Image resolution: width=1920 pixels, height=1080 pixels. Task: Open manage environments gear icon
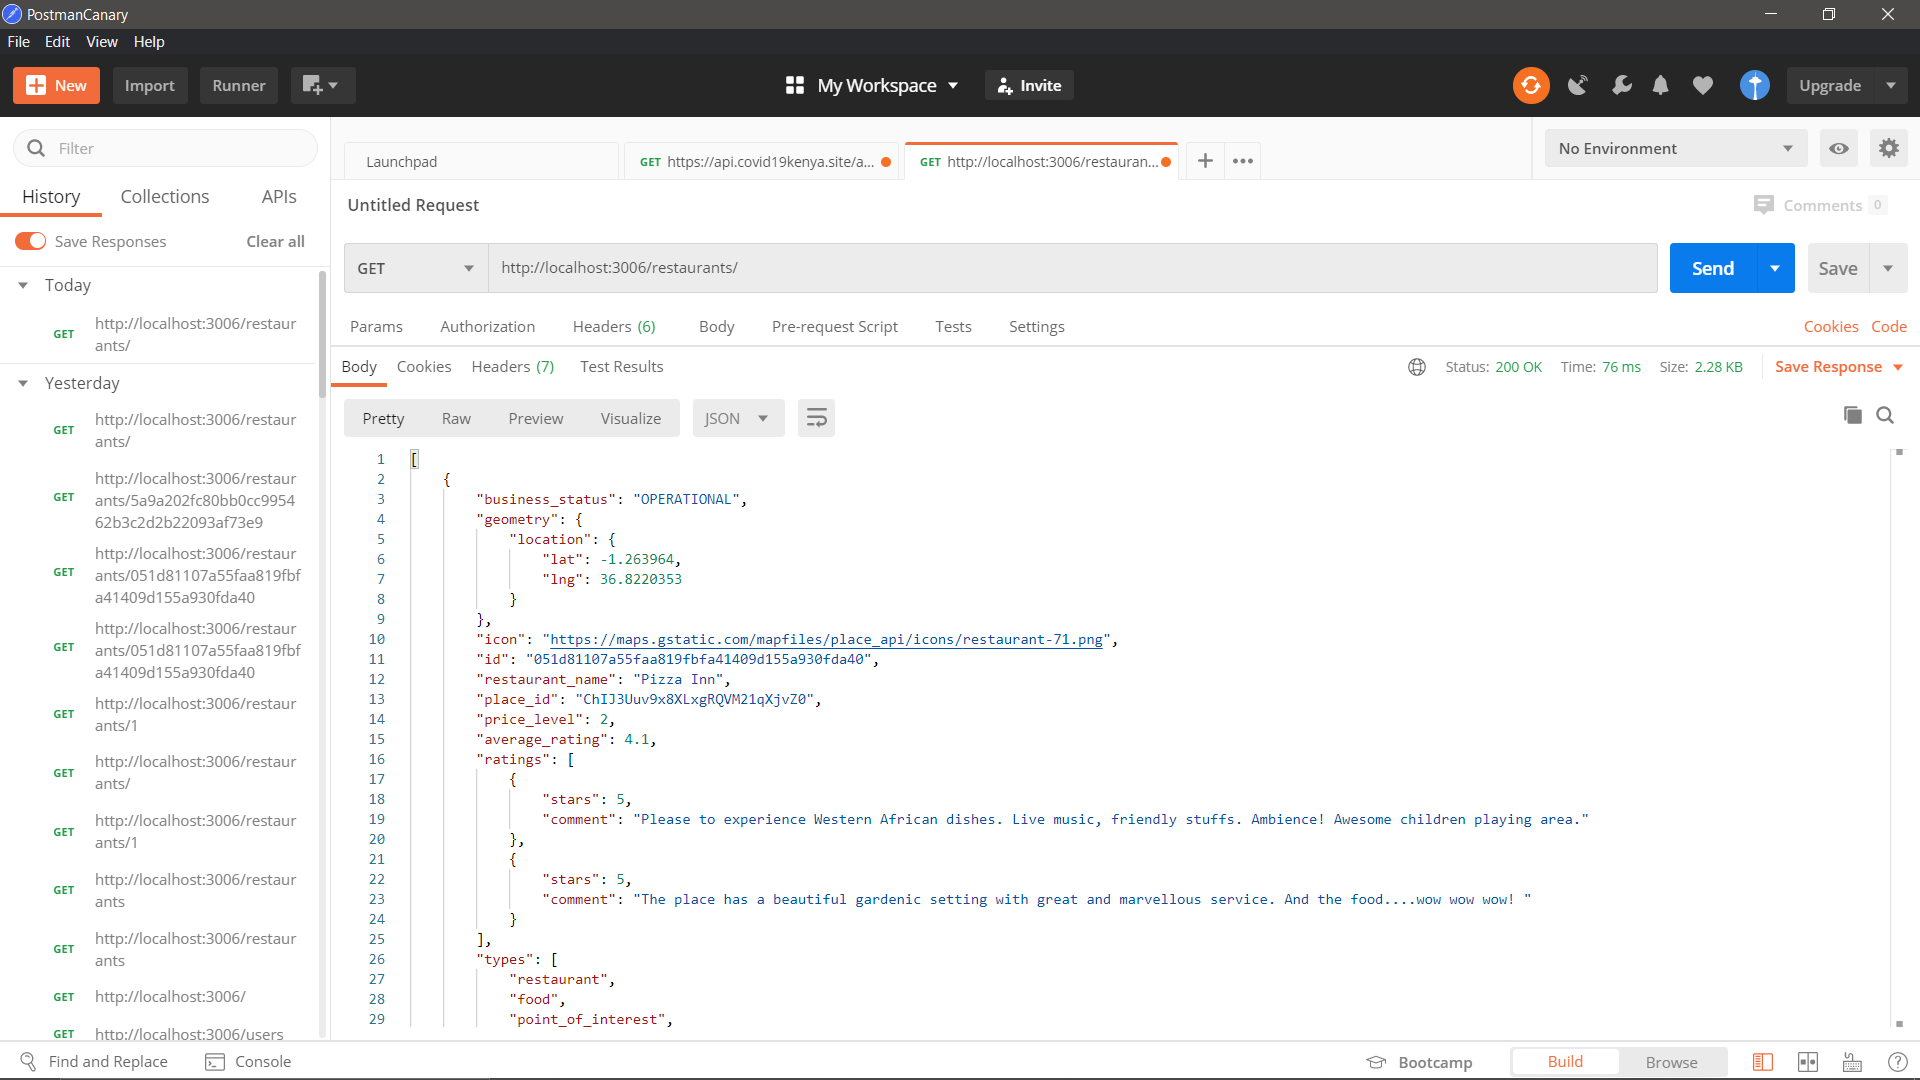[x=1888, y=149]
